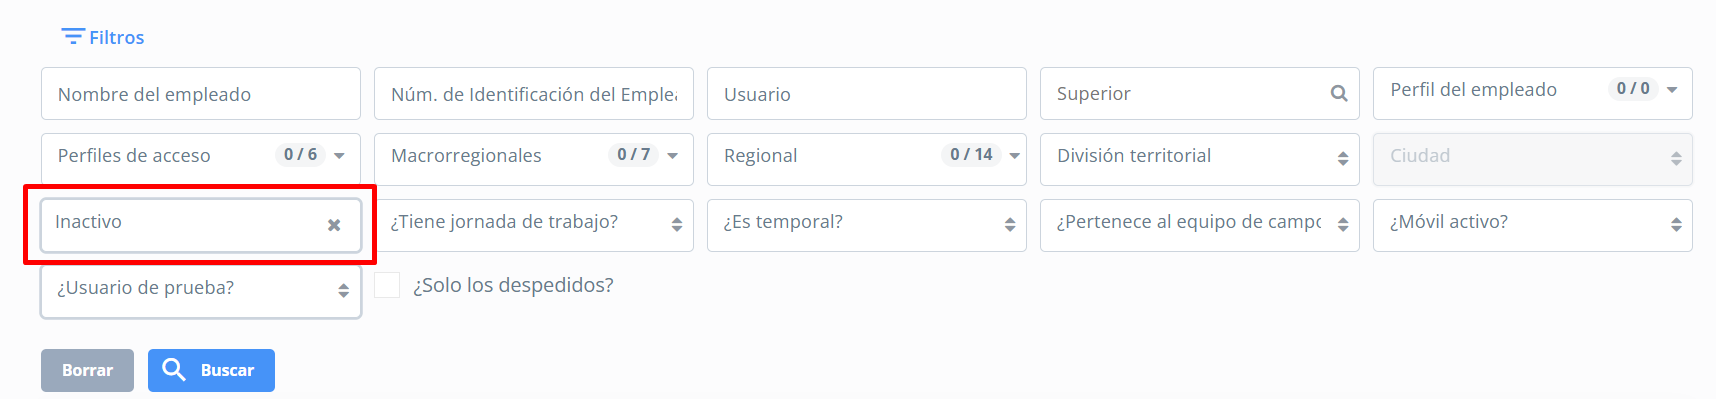Check the ¿Solo los despedidos? checkbox
1716x399 pixels.
(x=387, y=285)
